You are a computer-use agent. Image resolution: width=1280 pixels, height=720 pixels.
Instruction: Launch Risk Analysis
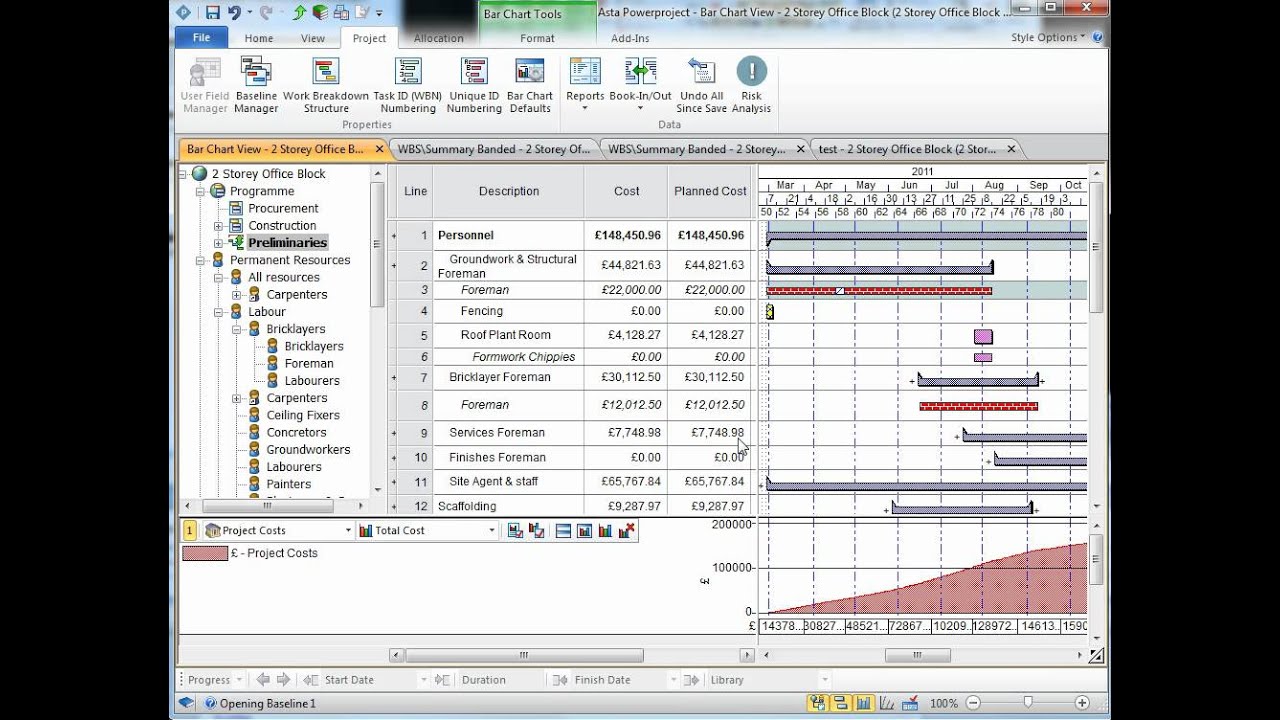pyautogui.click(x=751, y=86)
